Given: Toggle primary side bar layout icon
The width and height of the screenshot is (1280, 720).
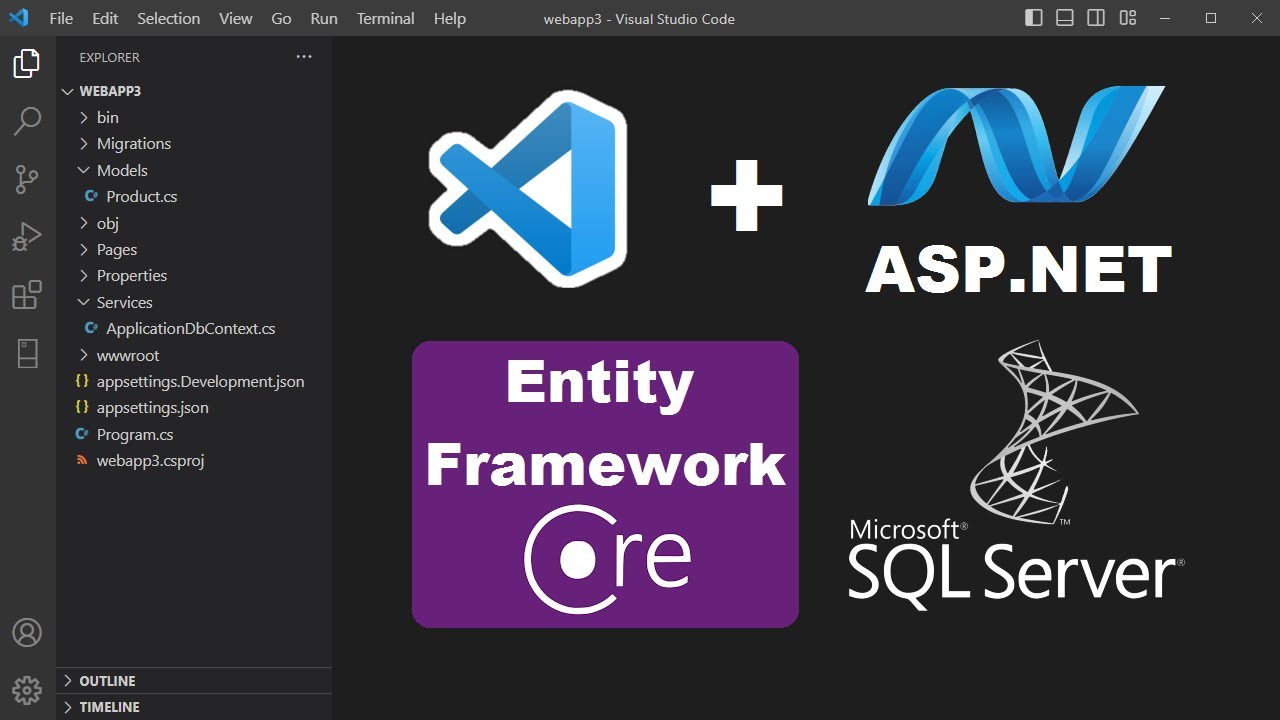Looking at the screenshot, I should [1034, 18].
